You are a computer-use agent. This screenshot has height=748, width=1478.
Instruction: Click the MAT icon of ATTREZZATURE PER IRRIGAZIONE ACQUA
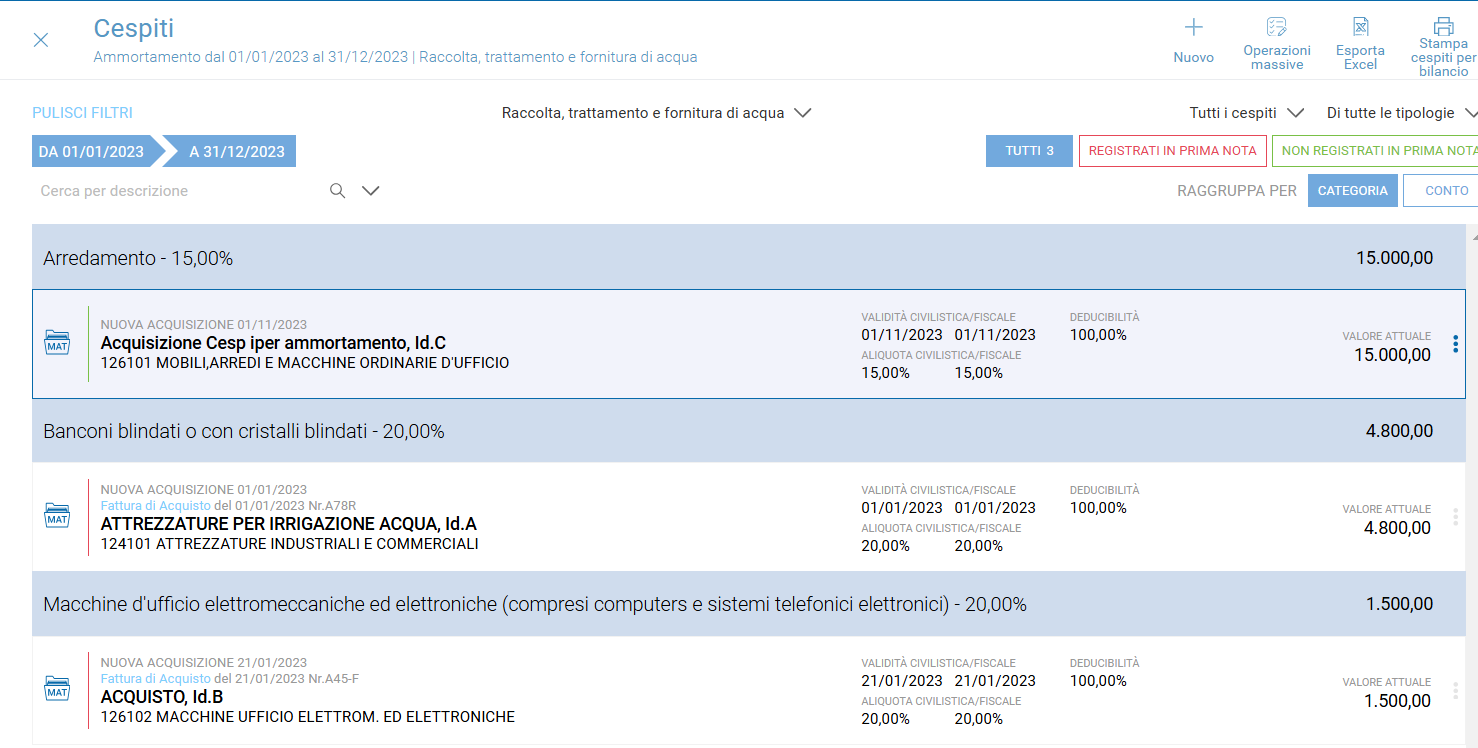coord(57,516)
